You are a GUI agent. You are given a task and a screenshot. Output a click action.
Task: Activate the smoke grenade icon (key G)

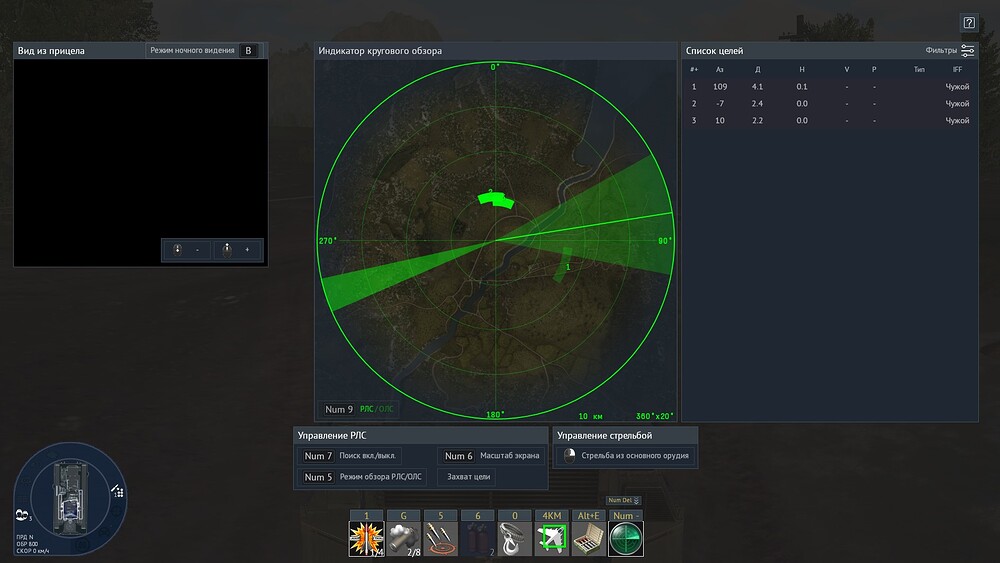(x=403, y=539)
